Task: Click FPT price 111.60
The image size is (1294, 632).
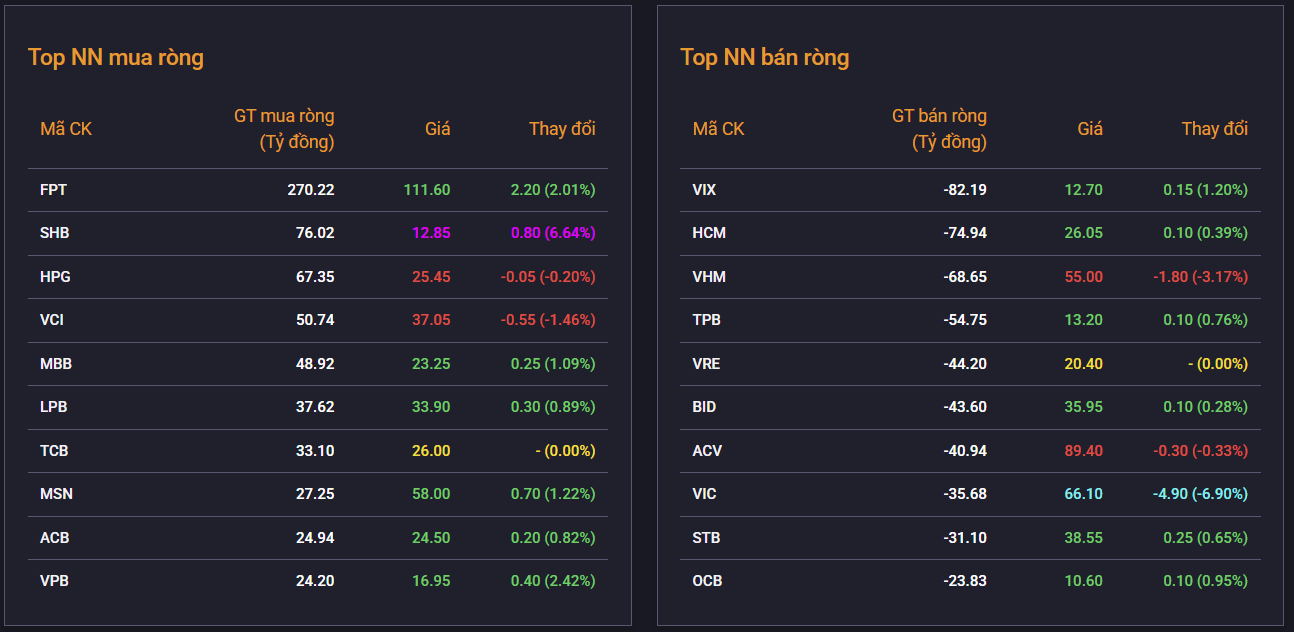Action: 427,190
